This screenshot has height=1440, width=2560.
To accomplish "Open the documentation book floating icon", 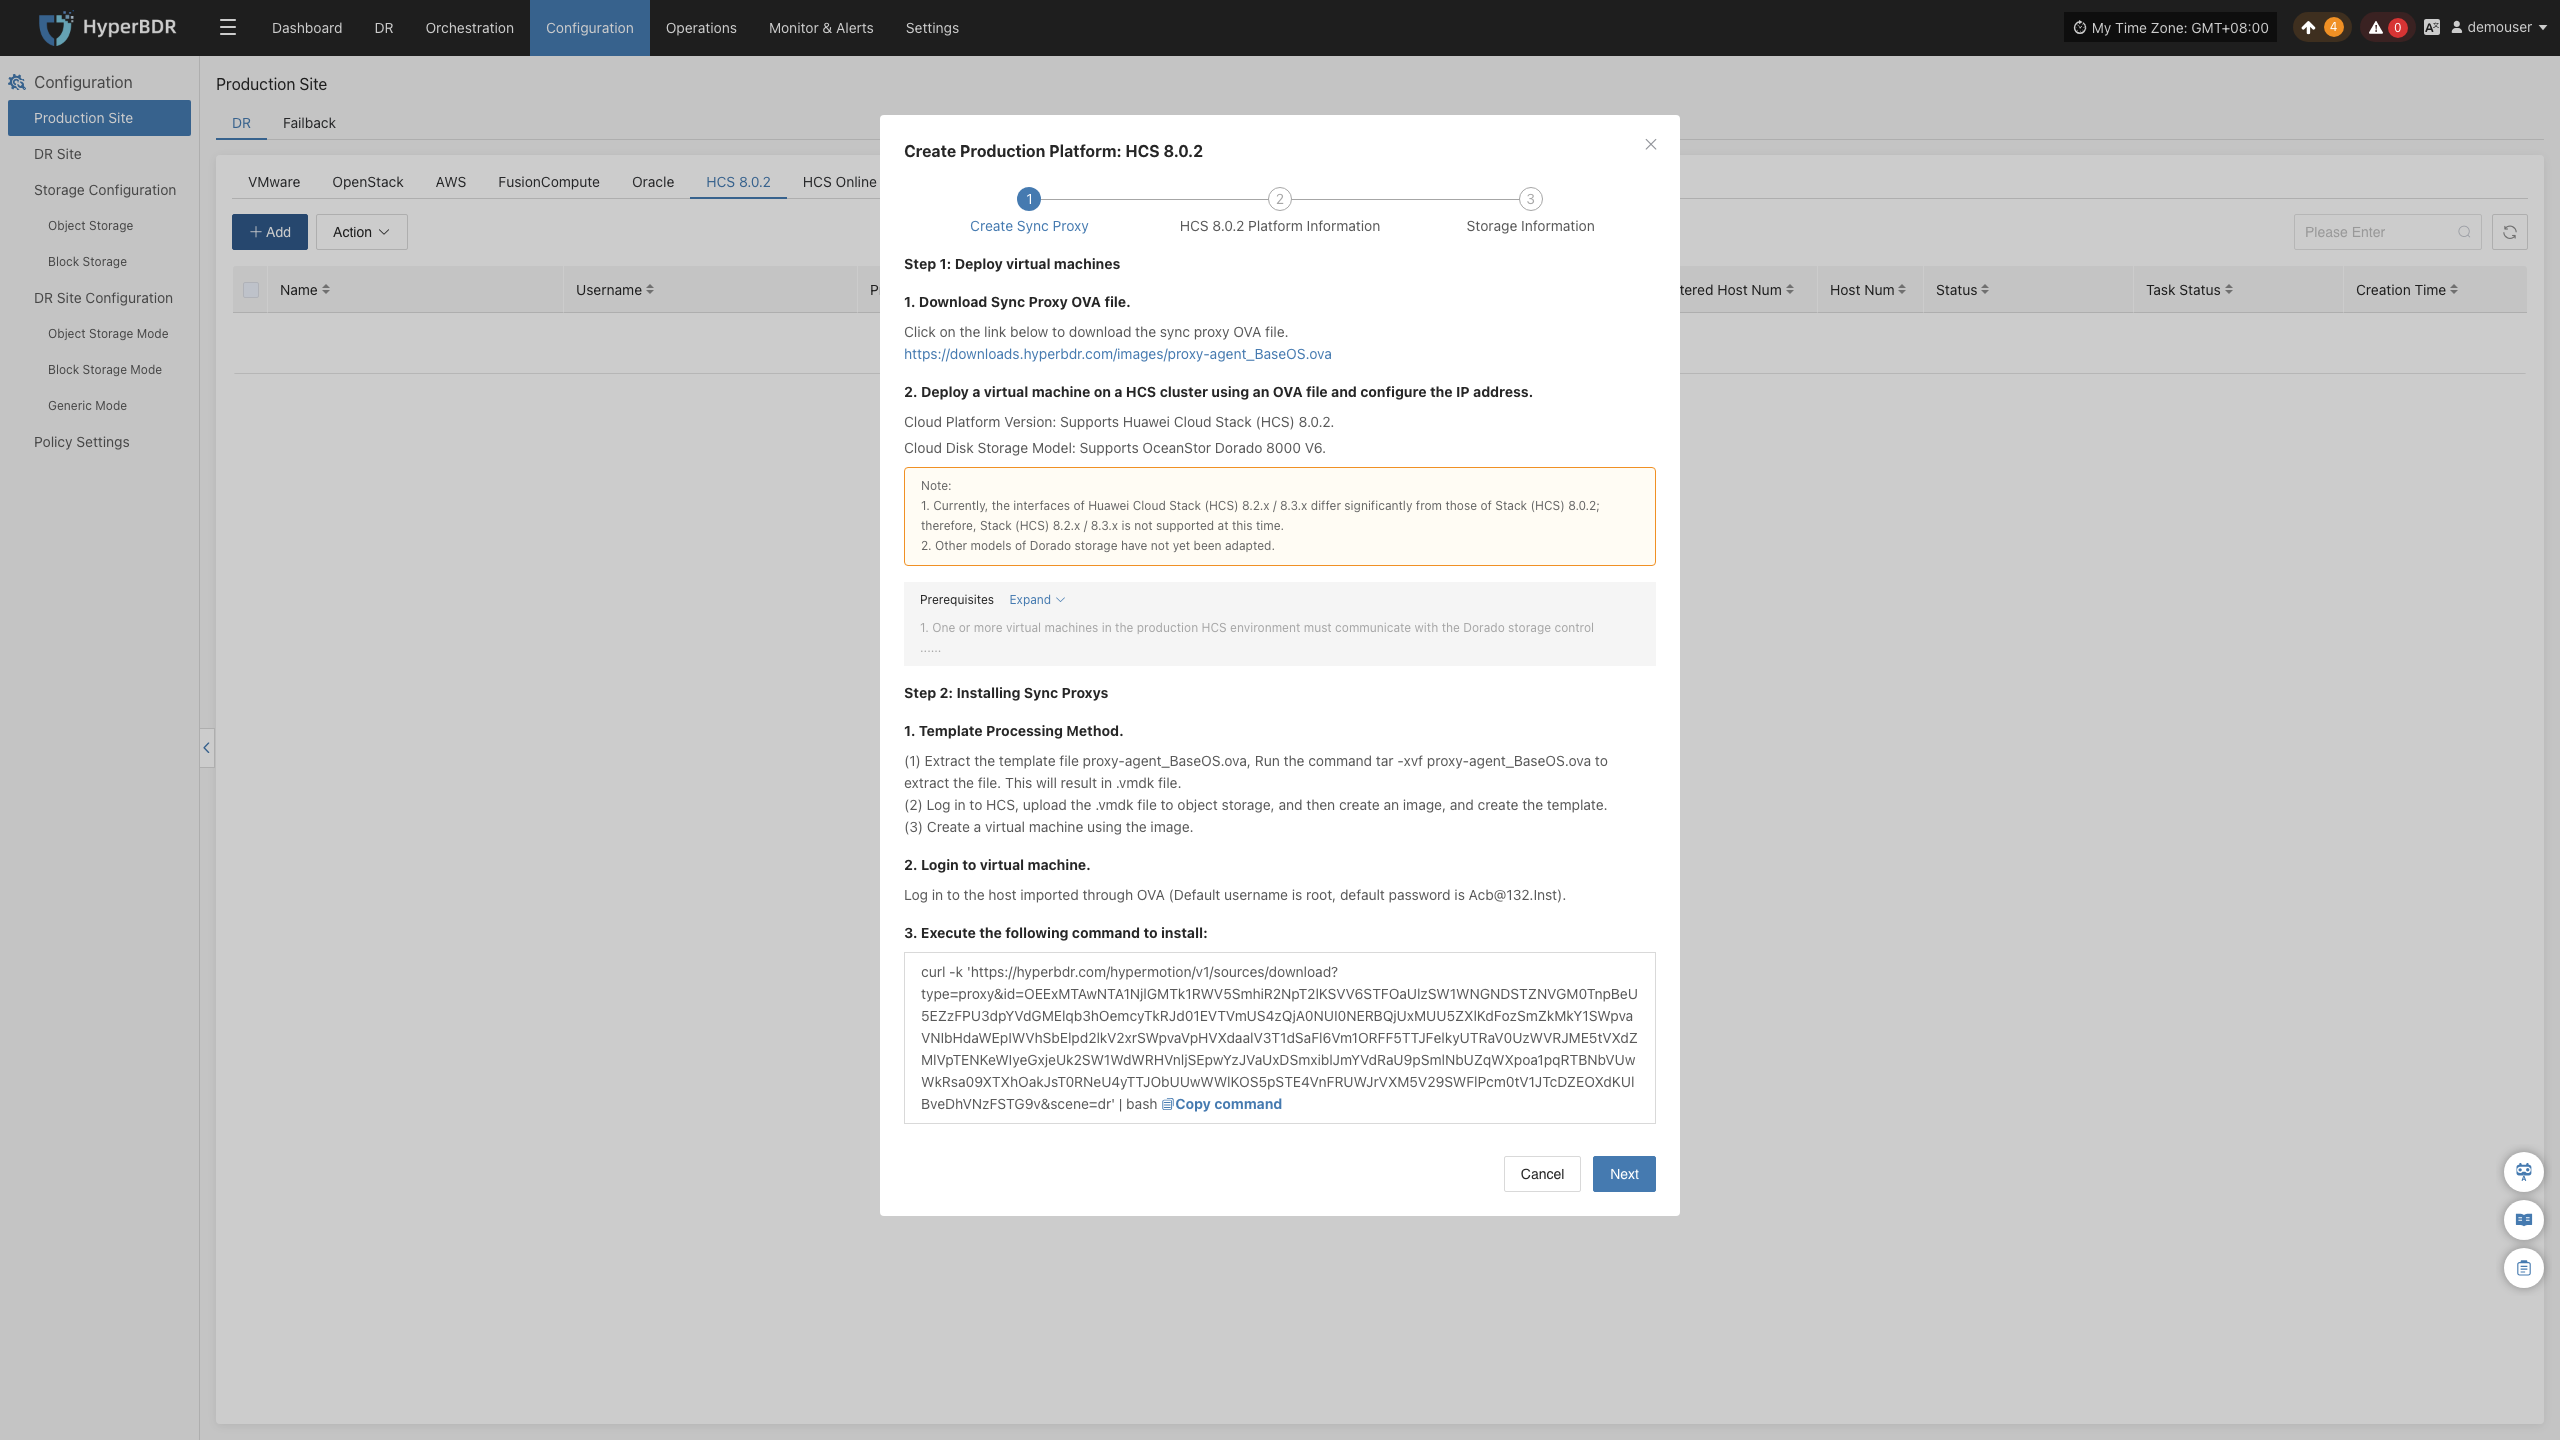I will click(x=2524, y=1220).
